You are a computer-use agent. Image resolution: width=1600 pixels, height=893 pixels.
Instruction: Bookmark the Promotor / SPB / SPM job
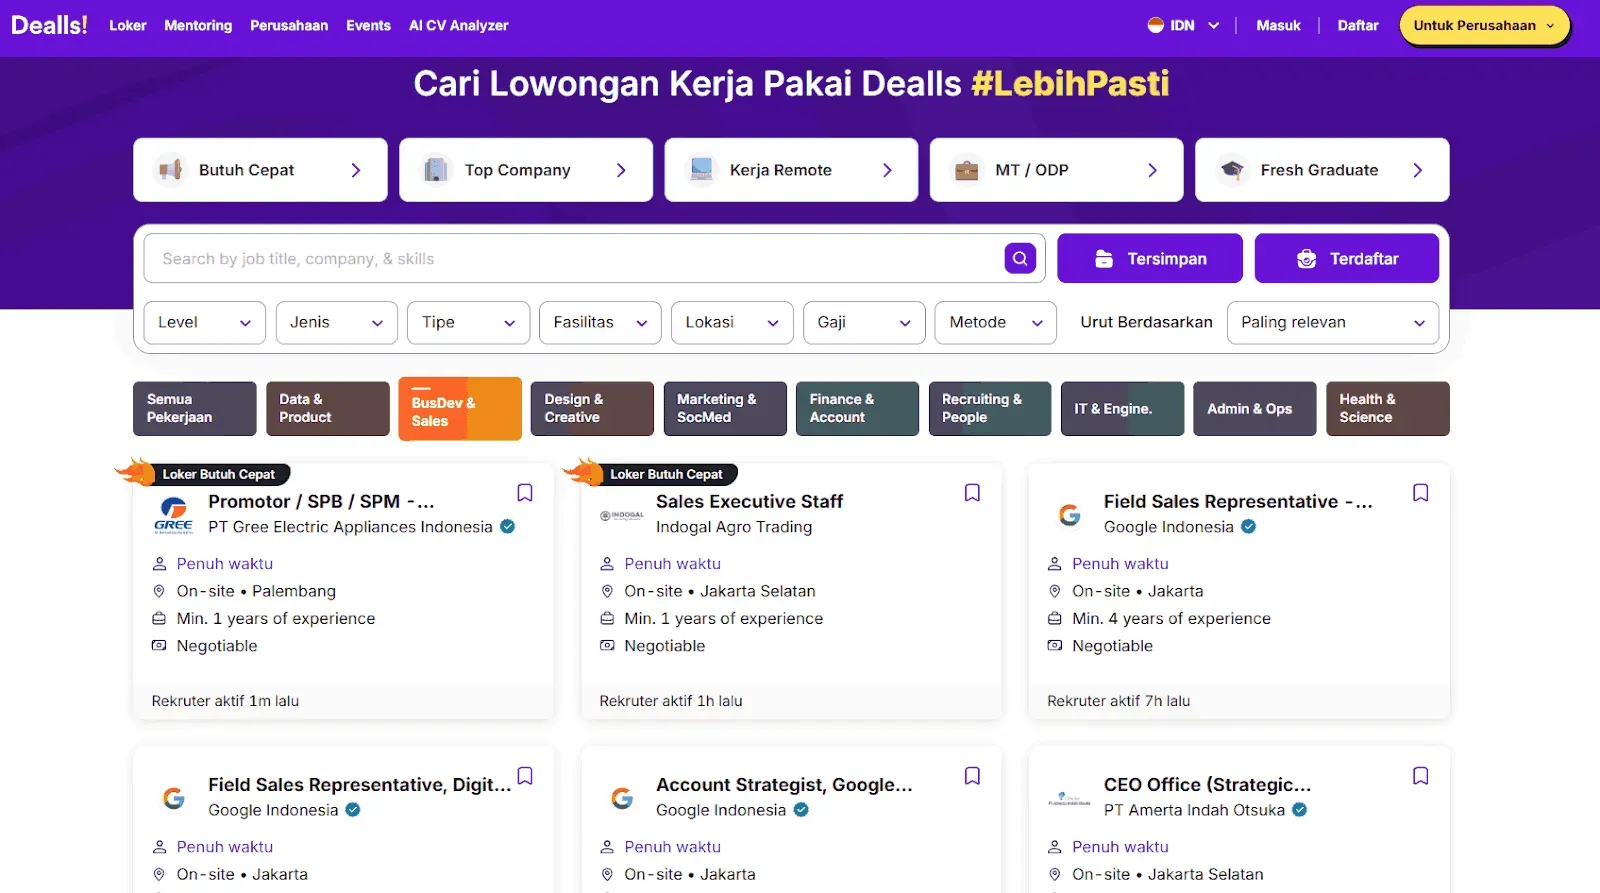pyautogui.click(x=524, y=492)
